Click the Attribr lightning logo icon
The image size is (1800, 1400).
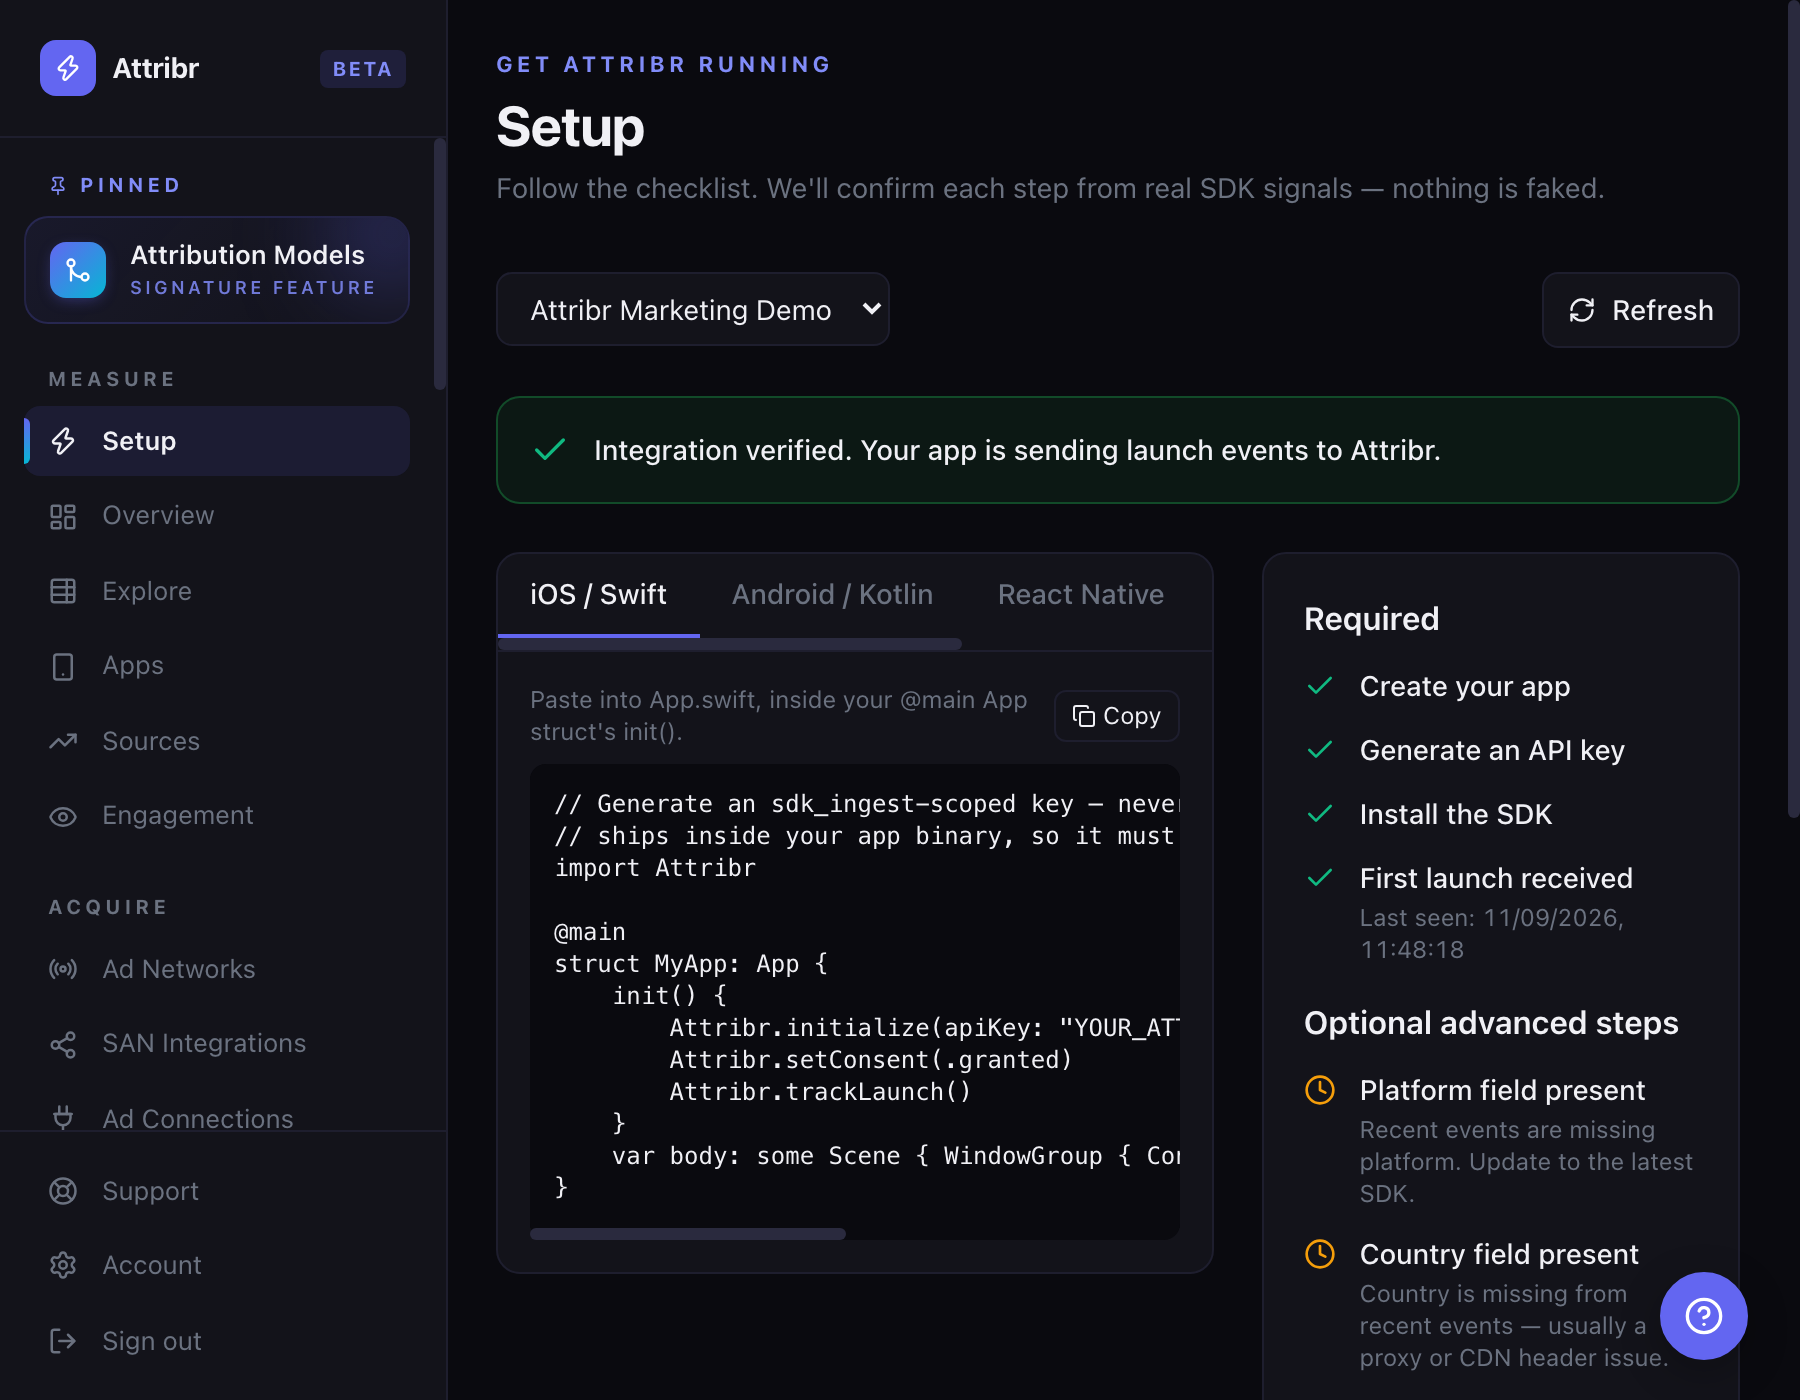click(x=68, y=68)
